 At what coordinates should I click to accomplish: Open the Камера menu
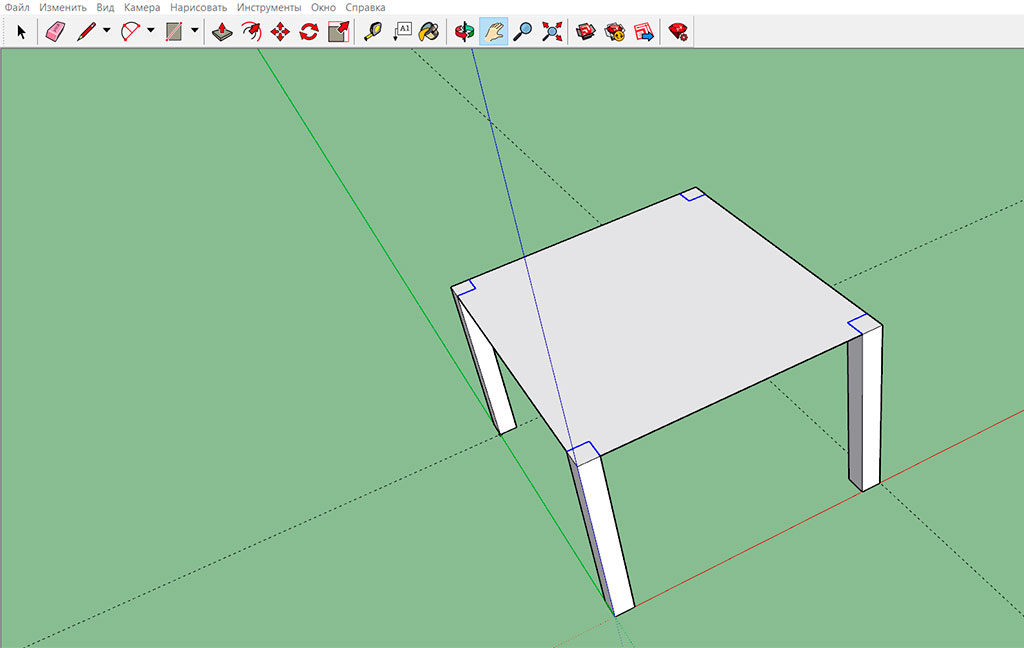(142, 7)
